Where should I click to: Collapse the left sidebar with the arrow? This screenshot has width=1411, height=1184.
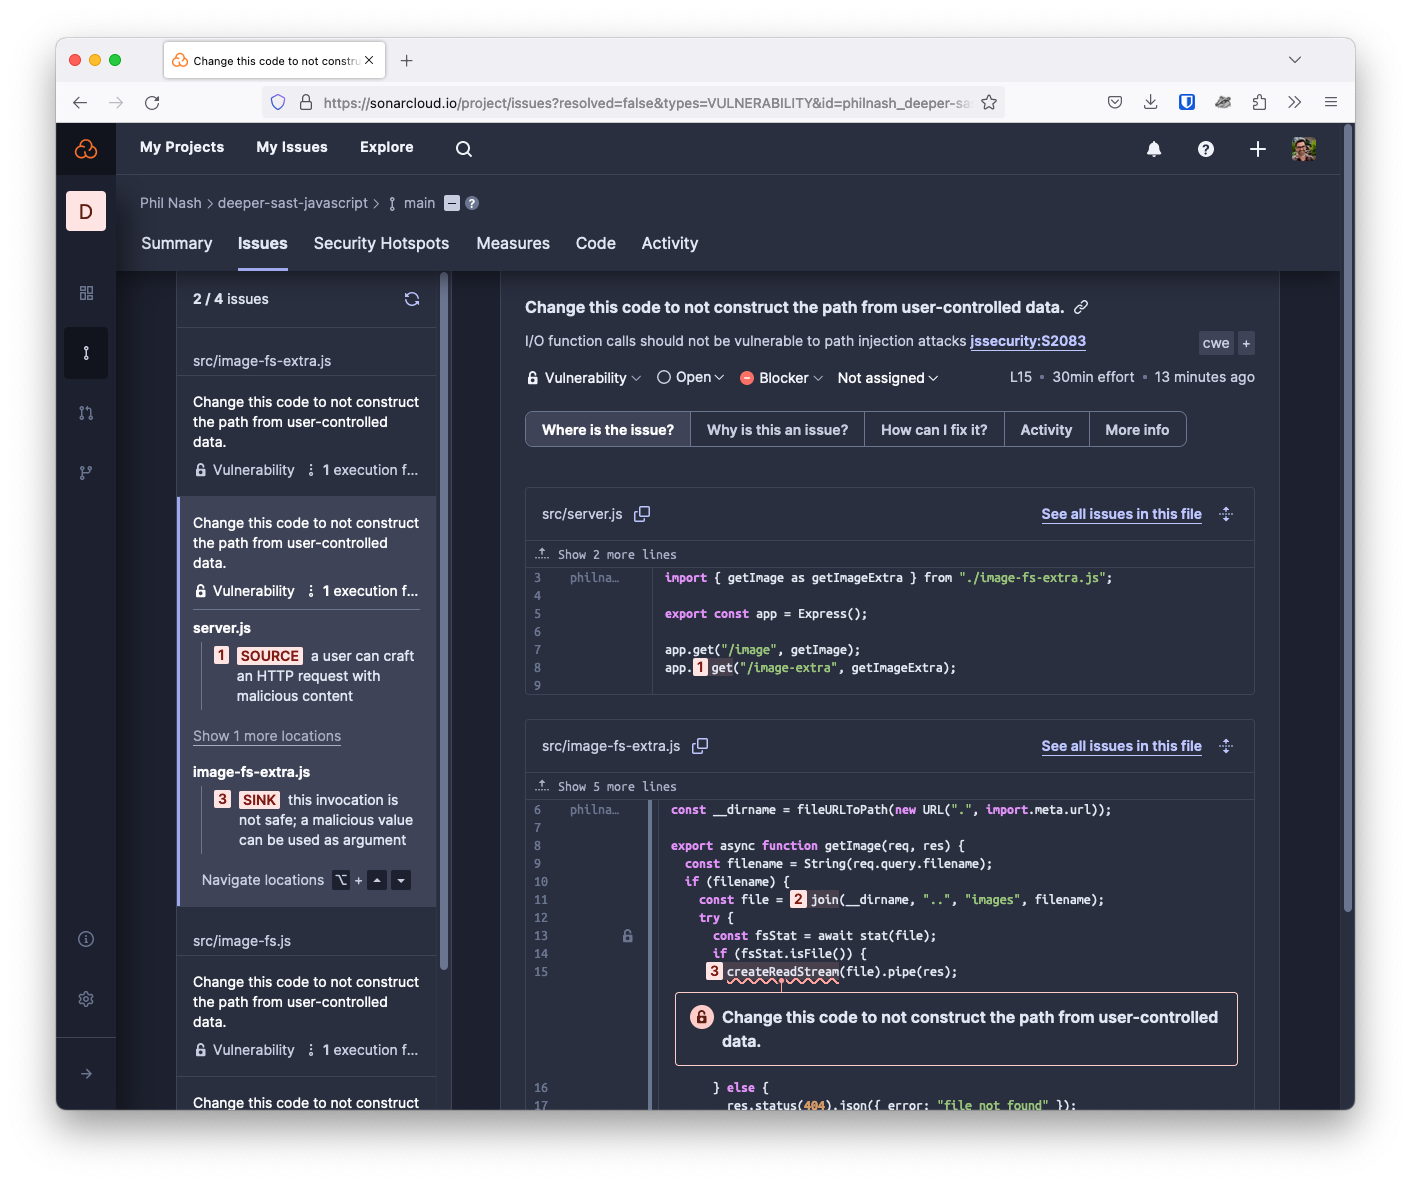click(86, 1073)
